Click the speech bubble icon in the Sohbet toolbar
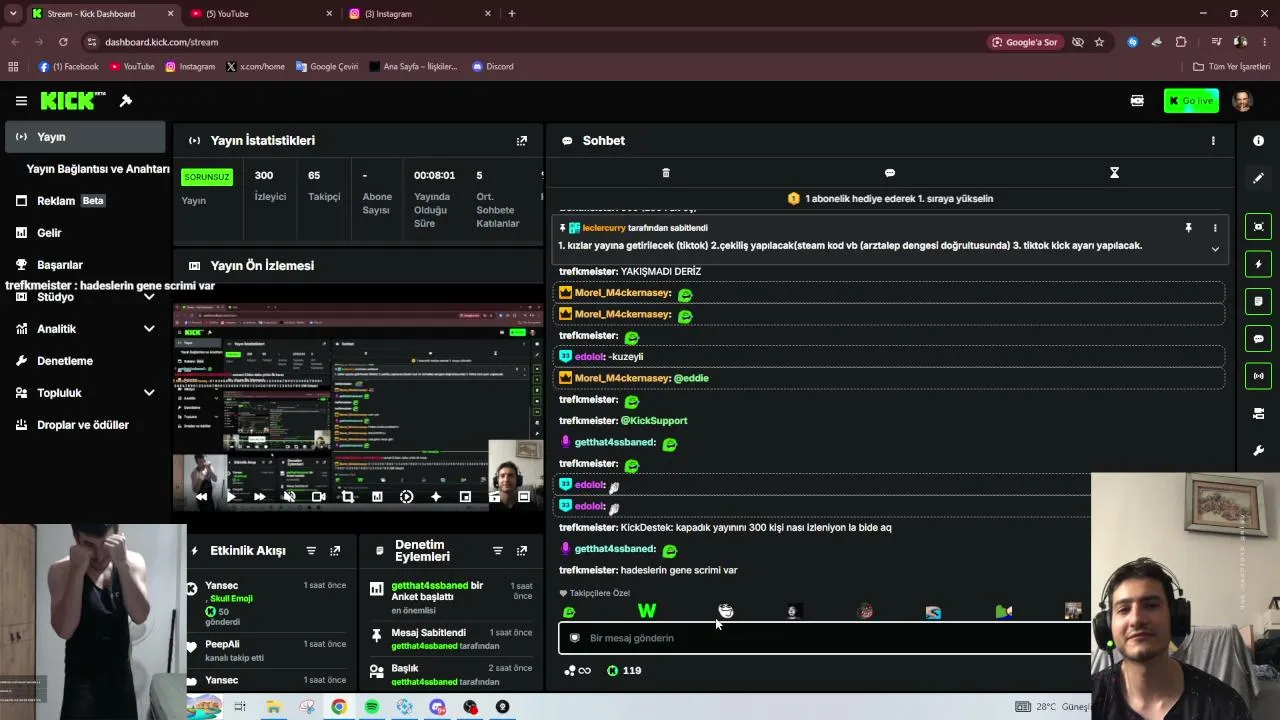Screen dimensions: 1280x720 pyautogui.click(x=890, y=173)
